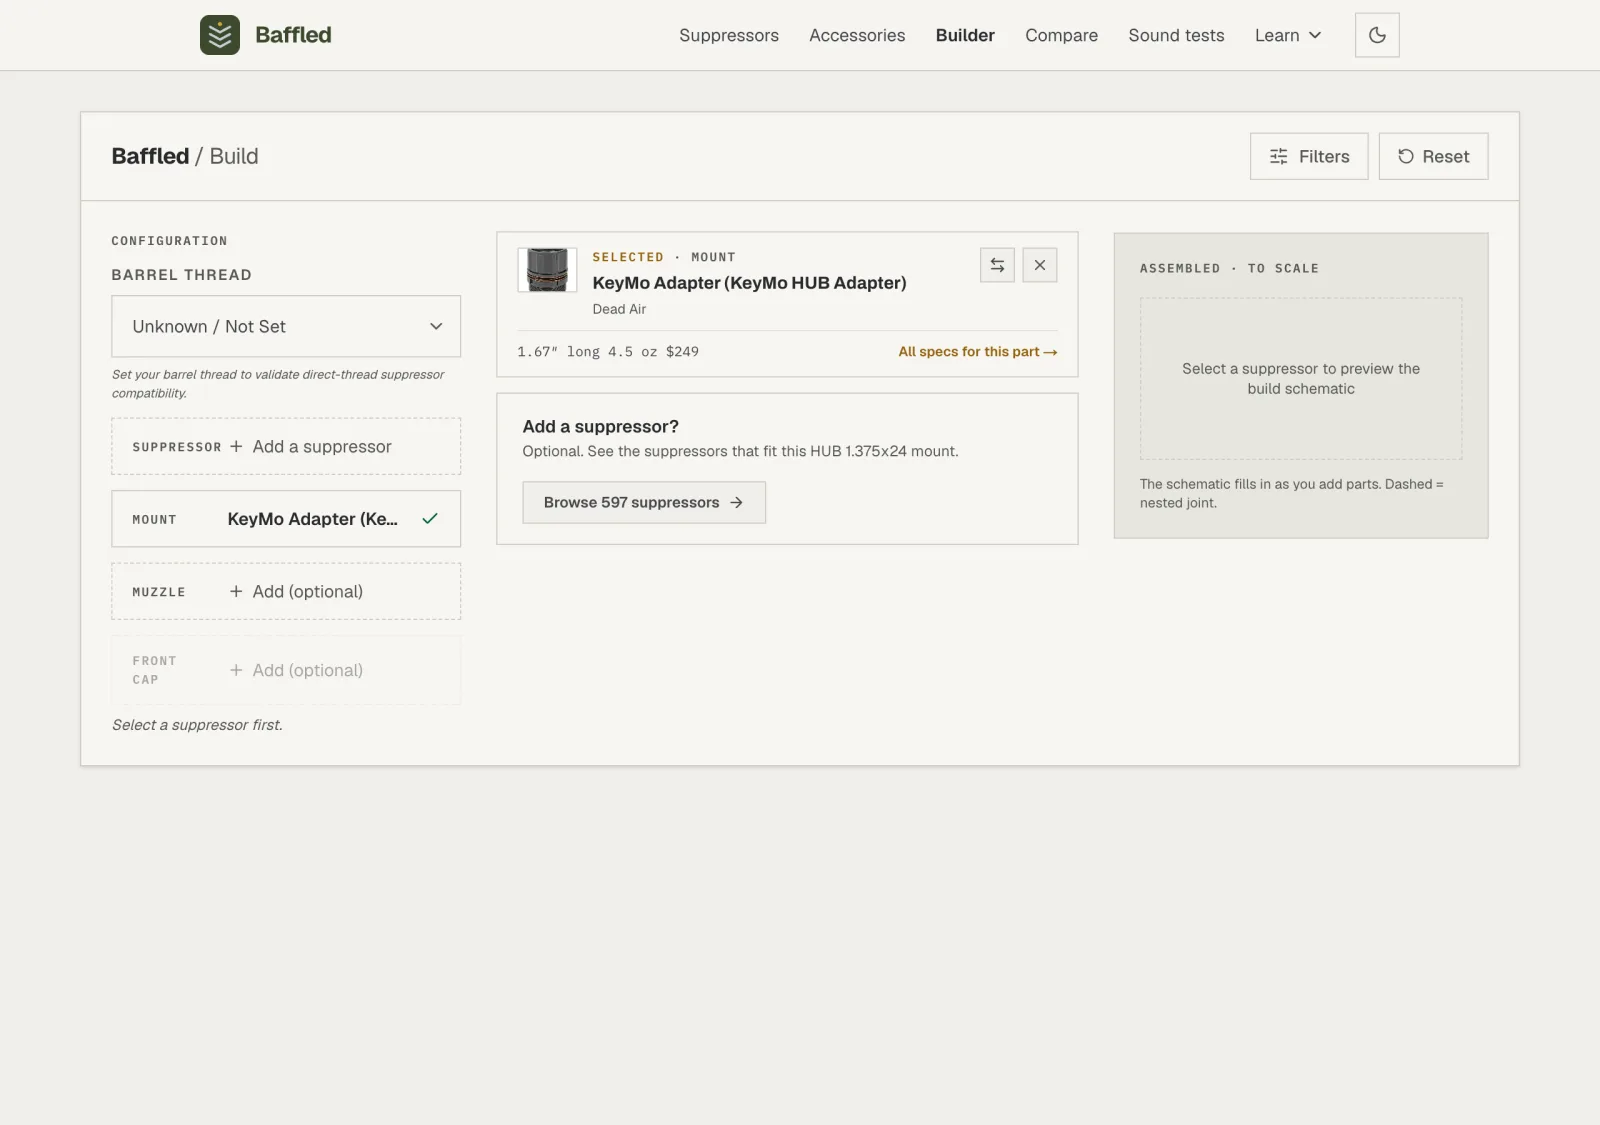The image size is (1600, 1125).
Task: Click the Add a suppressor? heading
Action: coord(600,426)
